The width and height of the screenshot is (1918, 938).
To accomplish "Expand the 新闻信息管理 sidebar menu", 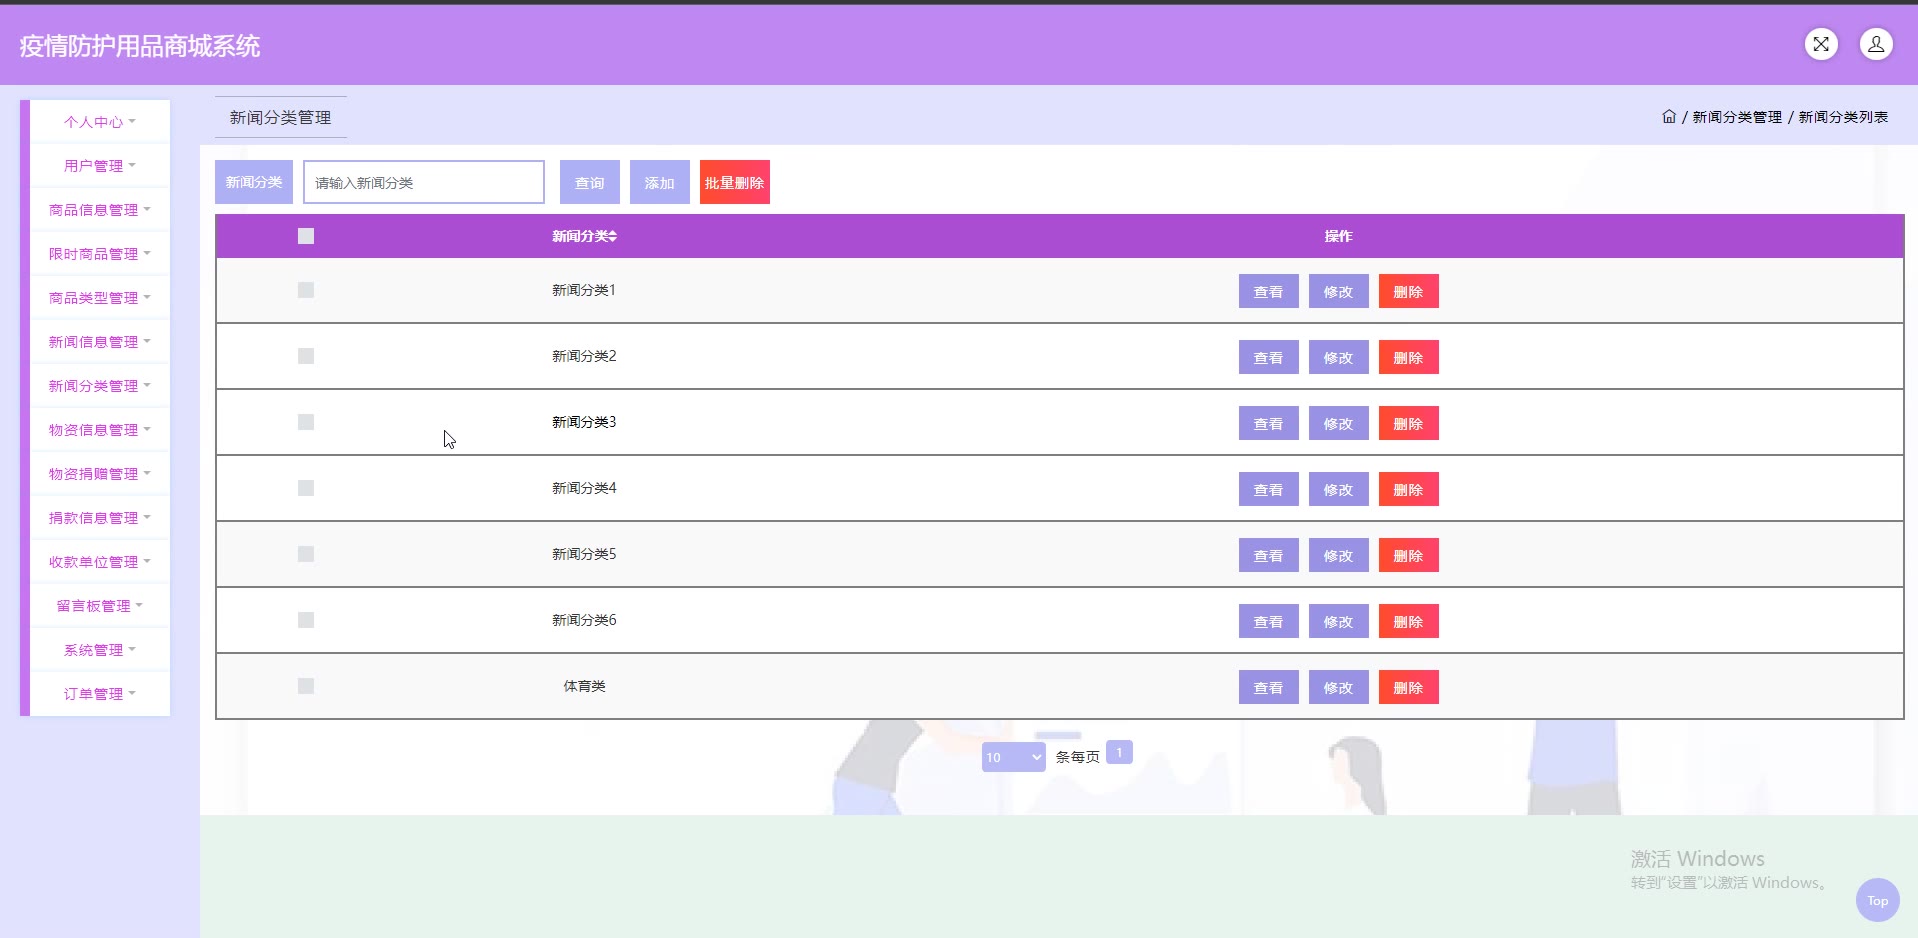I will click(100, 342).
